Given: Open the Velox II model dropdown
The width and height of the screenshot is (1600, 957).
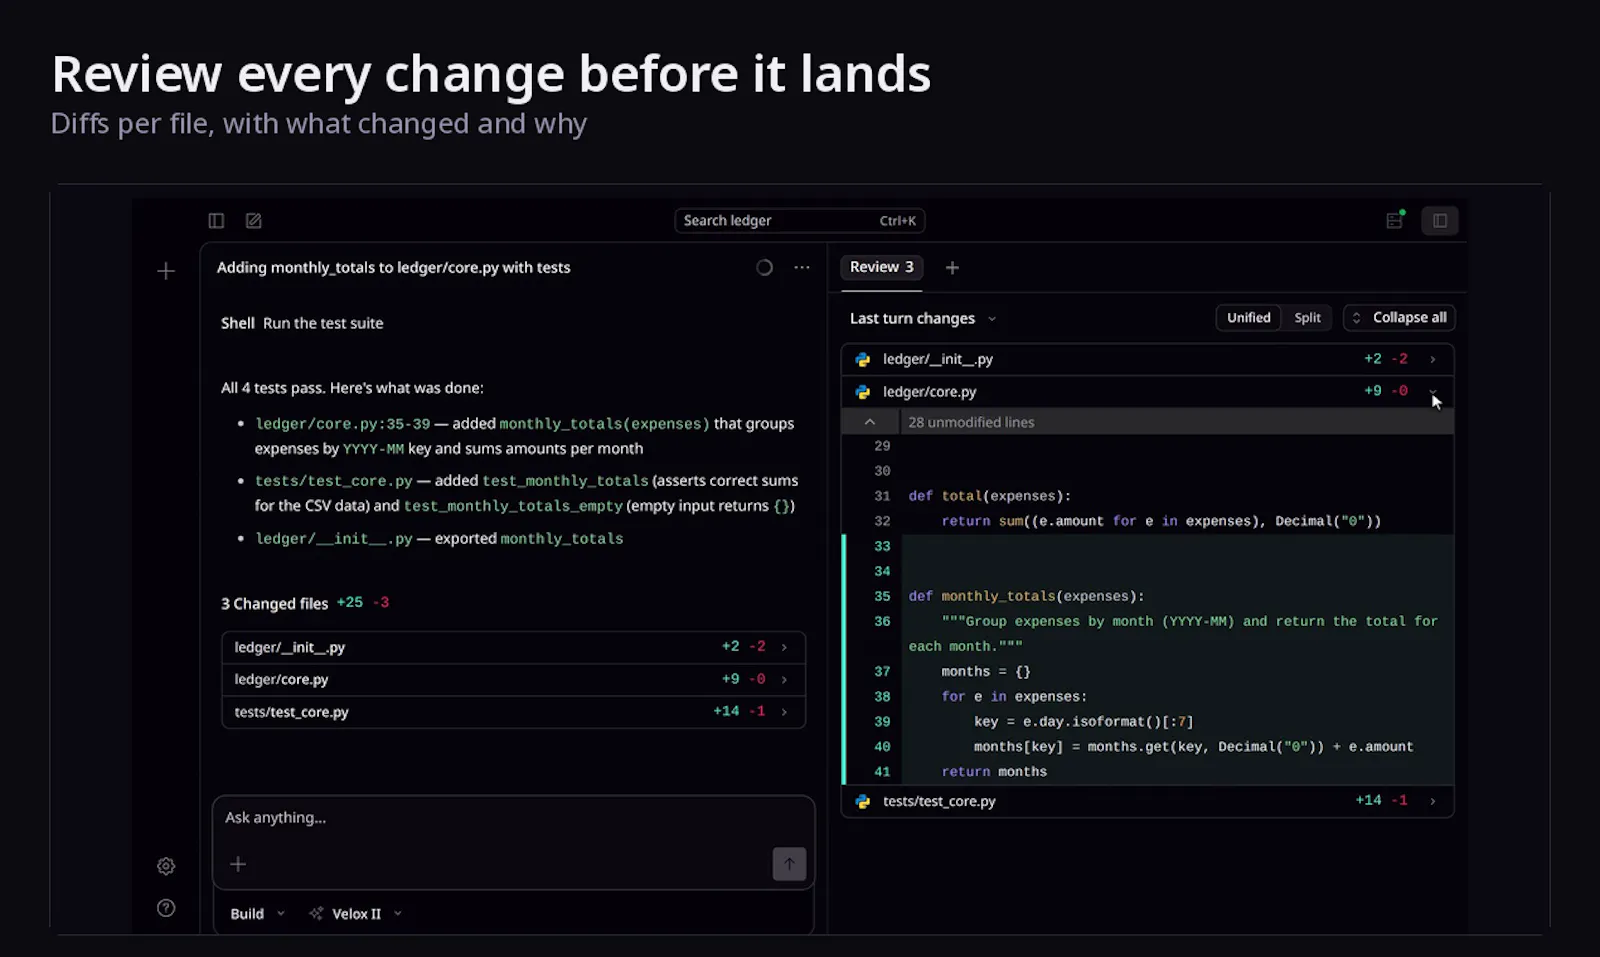Looking at the screenshot, I should pos(356,913).
